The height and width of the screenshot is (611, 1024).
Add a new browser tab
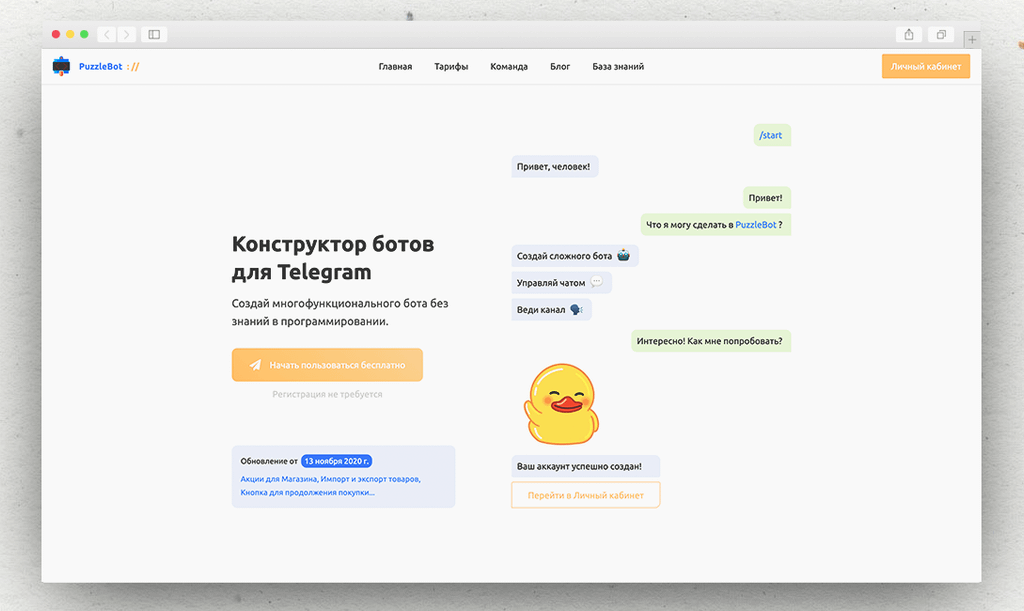(972, 40)
